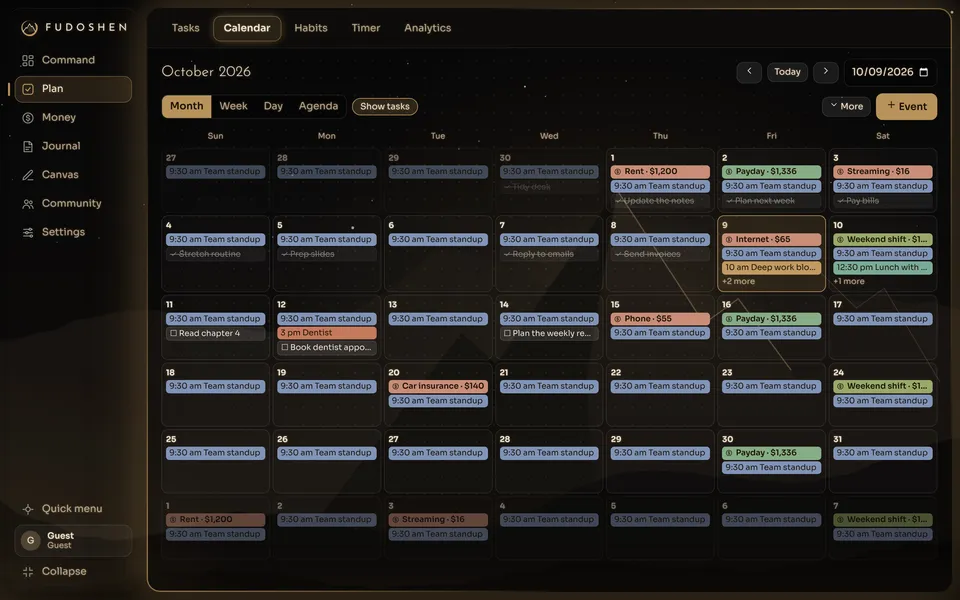
Task: Open the 3 pm Dentist event
Action: [327, 333]
